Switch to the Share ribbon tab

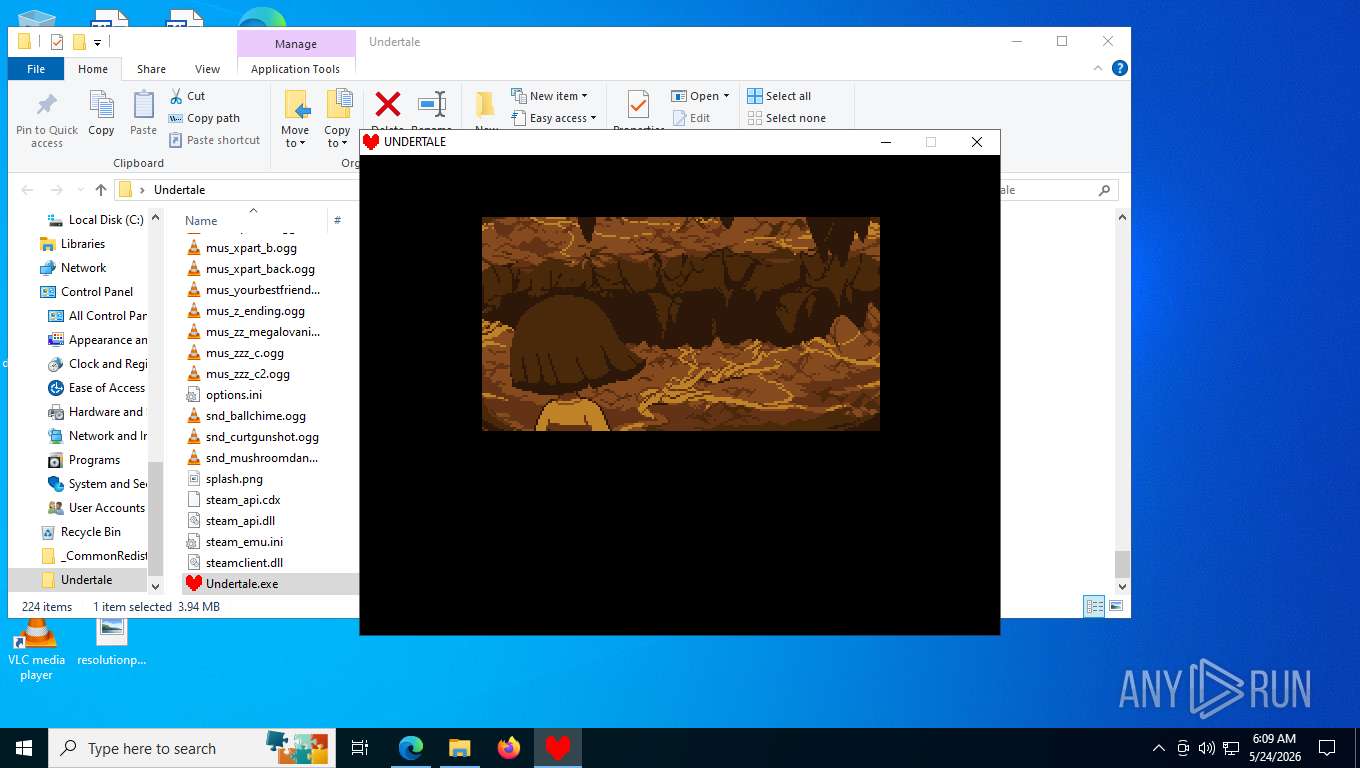tap(151, 69)
